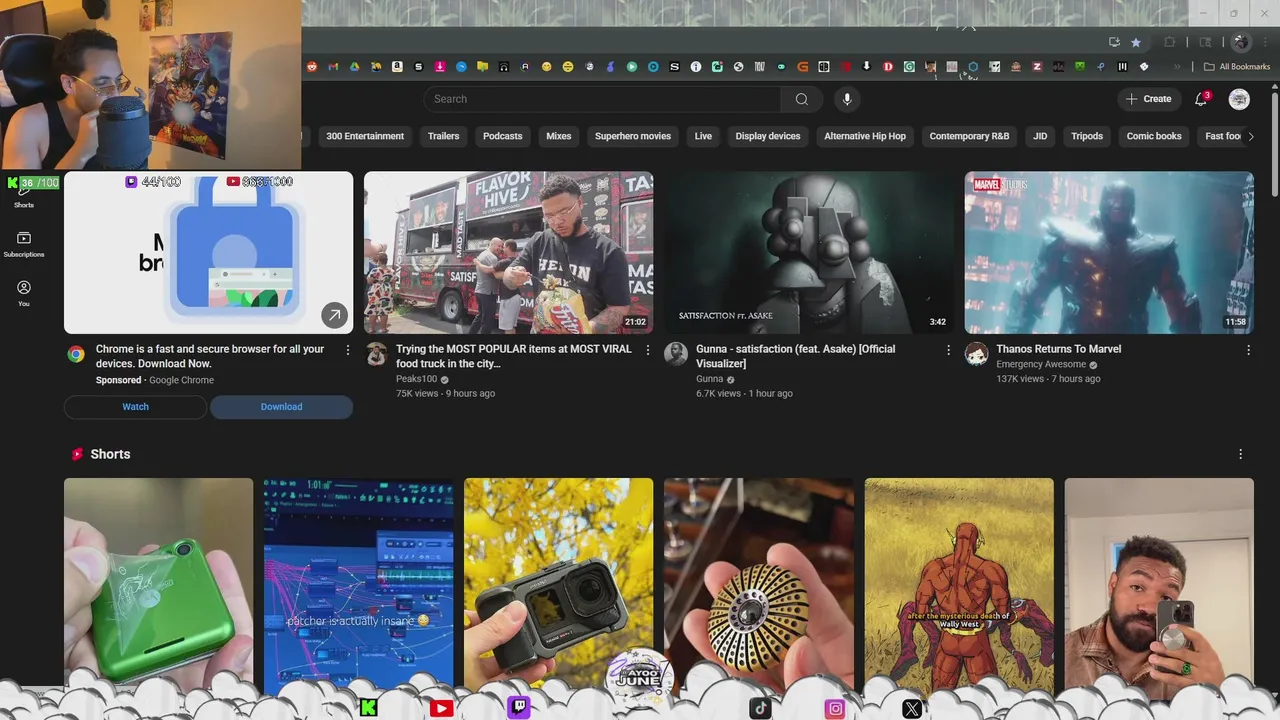The width and height of the screenshot is (1280, 720).
Task: Open the action camera Short
Action: (558, 584)
